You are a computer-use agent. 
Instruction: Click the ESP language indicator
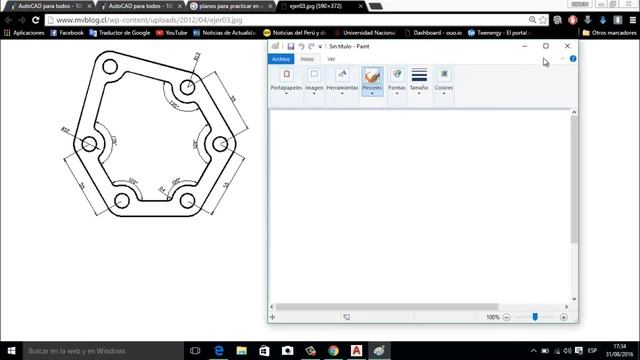click(x=592, y=351)
